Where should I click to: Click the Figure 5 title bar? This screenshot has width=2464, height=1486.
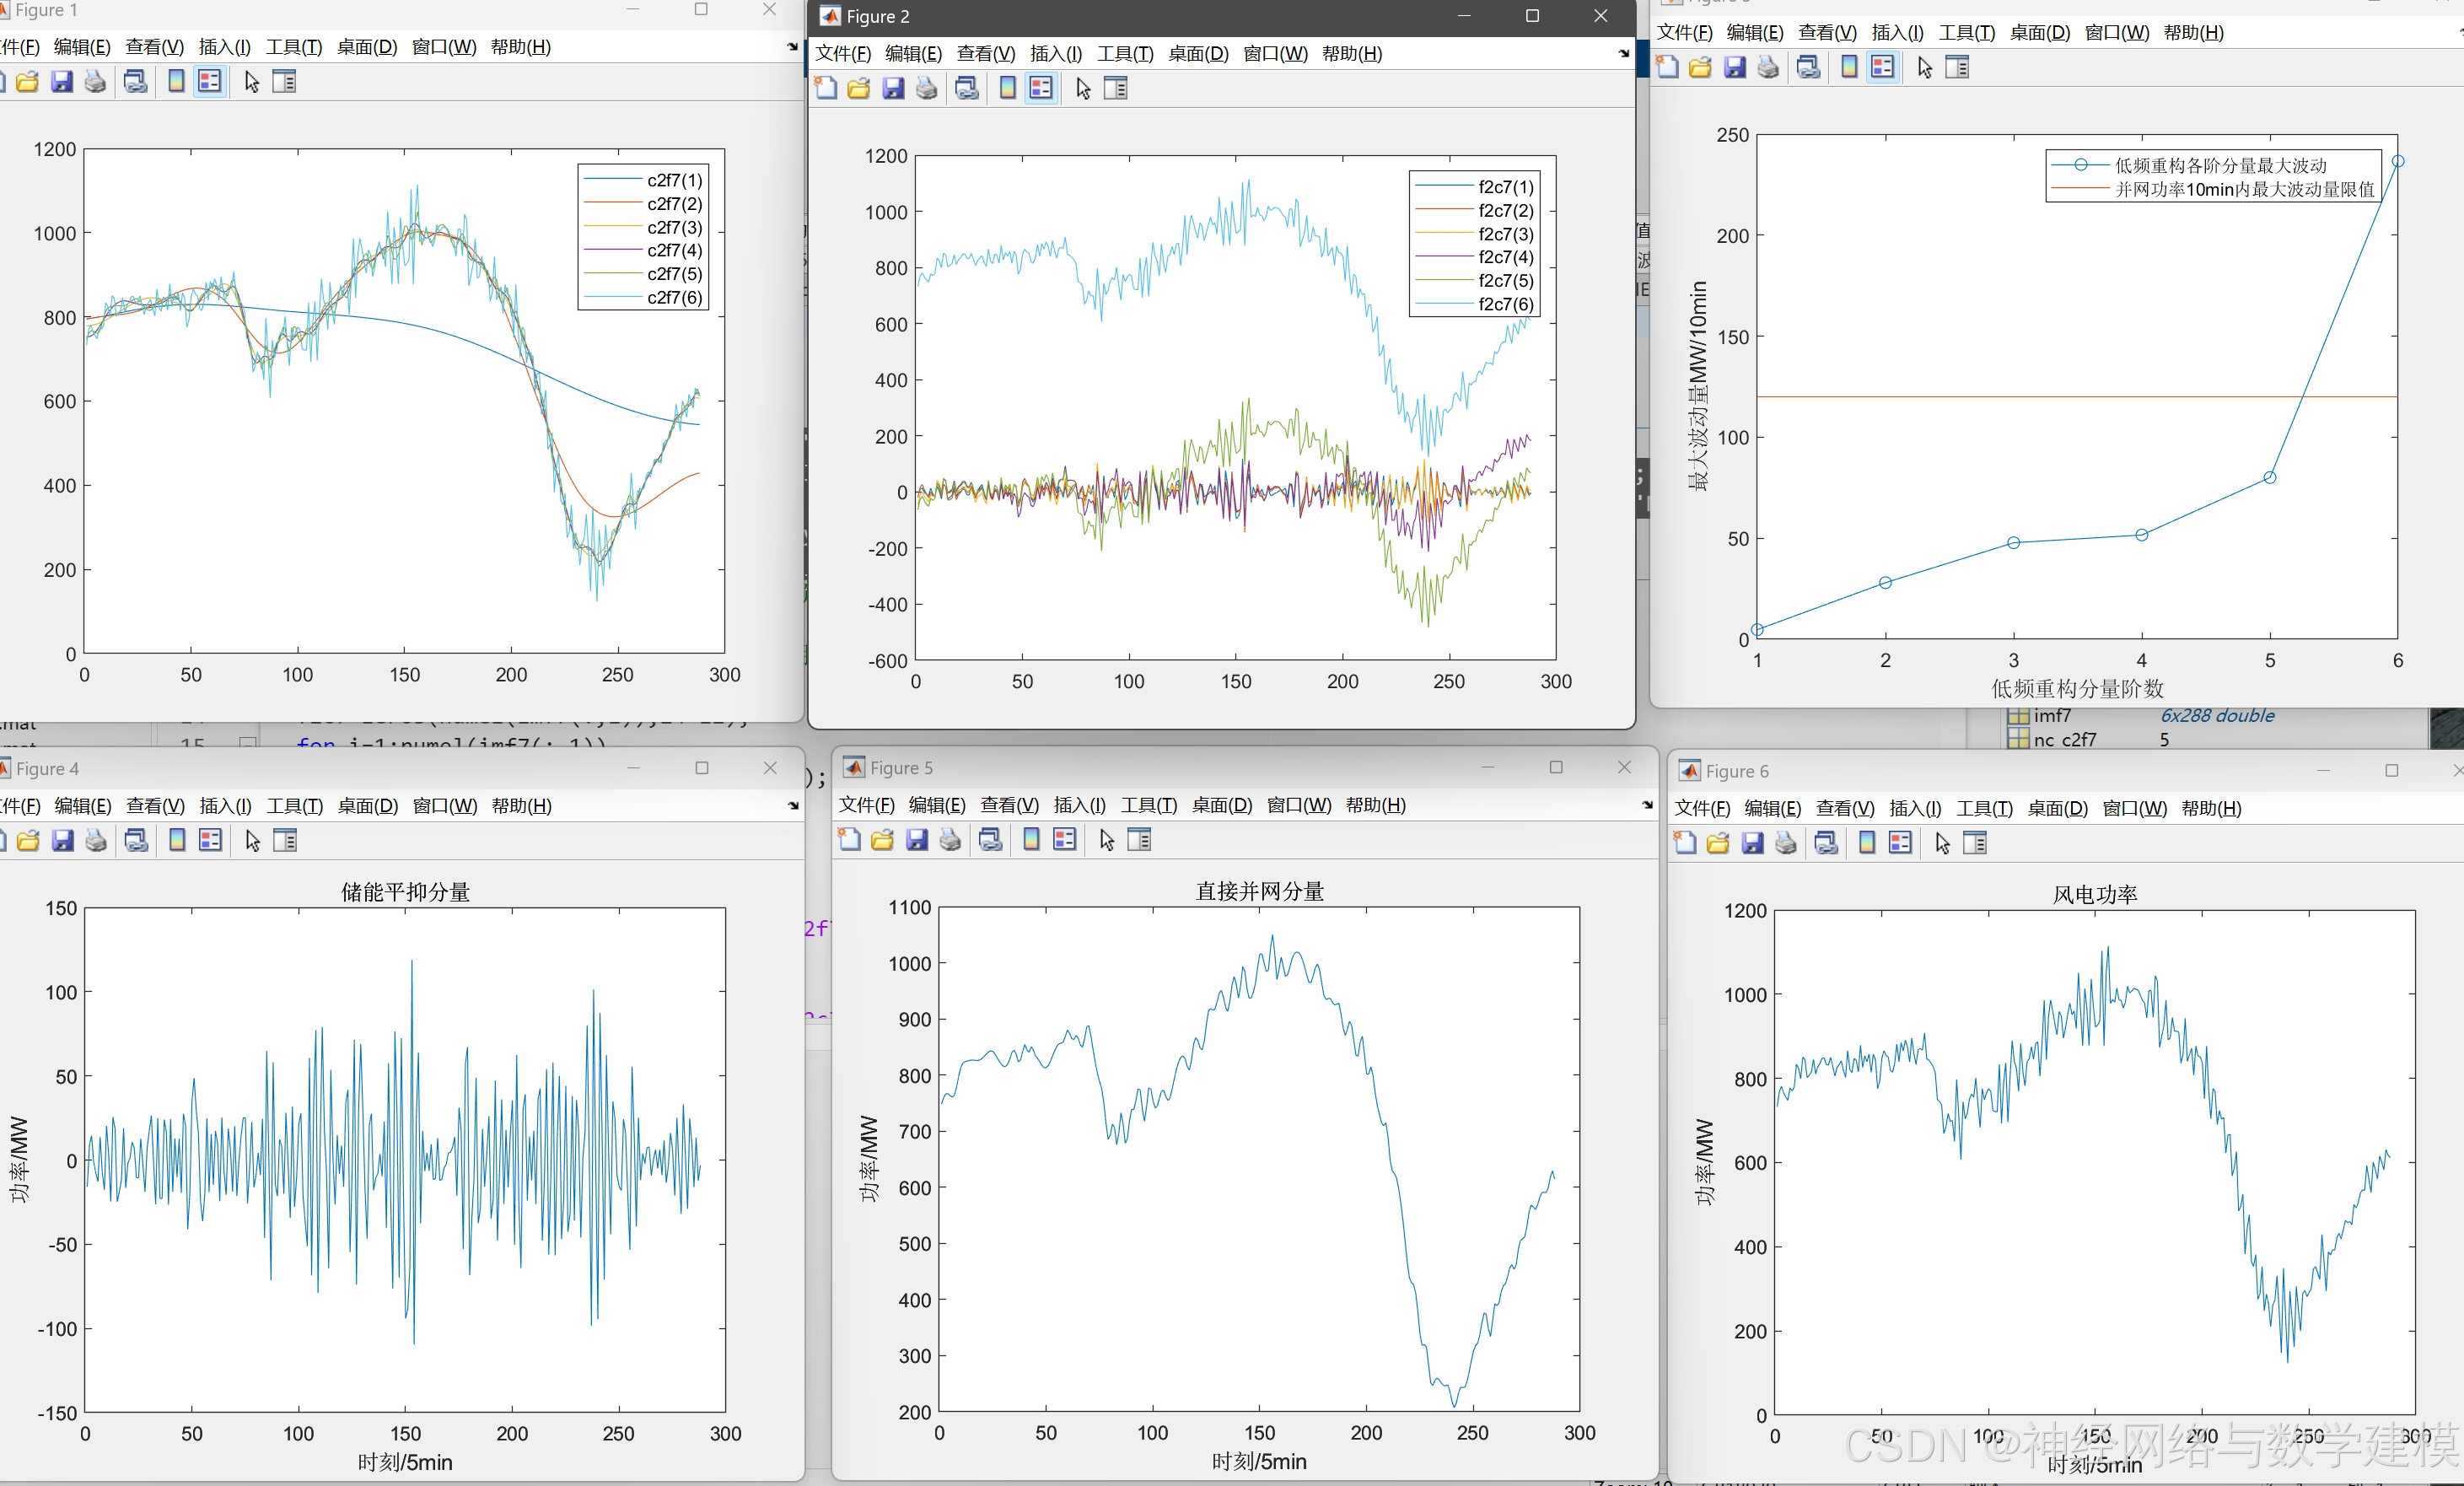[x=1200, y=768]
